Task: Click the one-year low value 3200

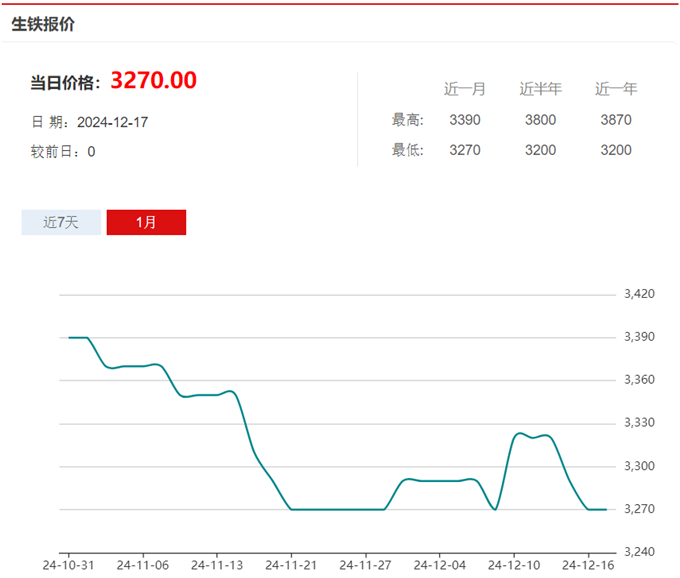Action: (x=616, y=150)
